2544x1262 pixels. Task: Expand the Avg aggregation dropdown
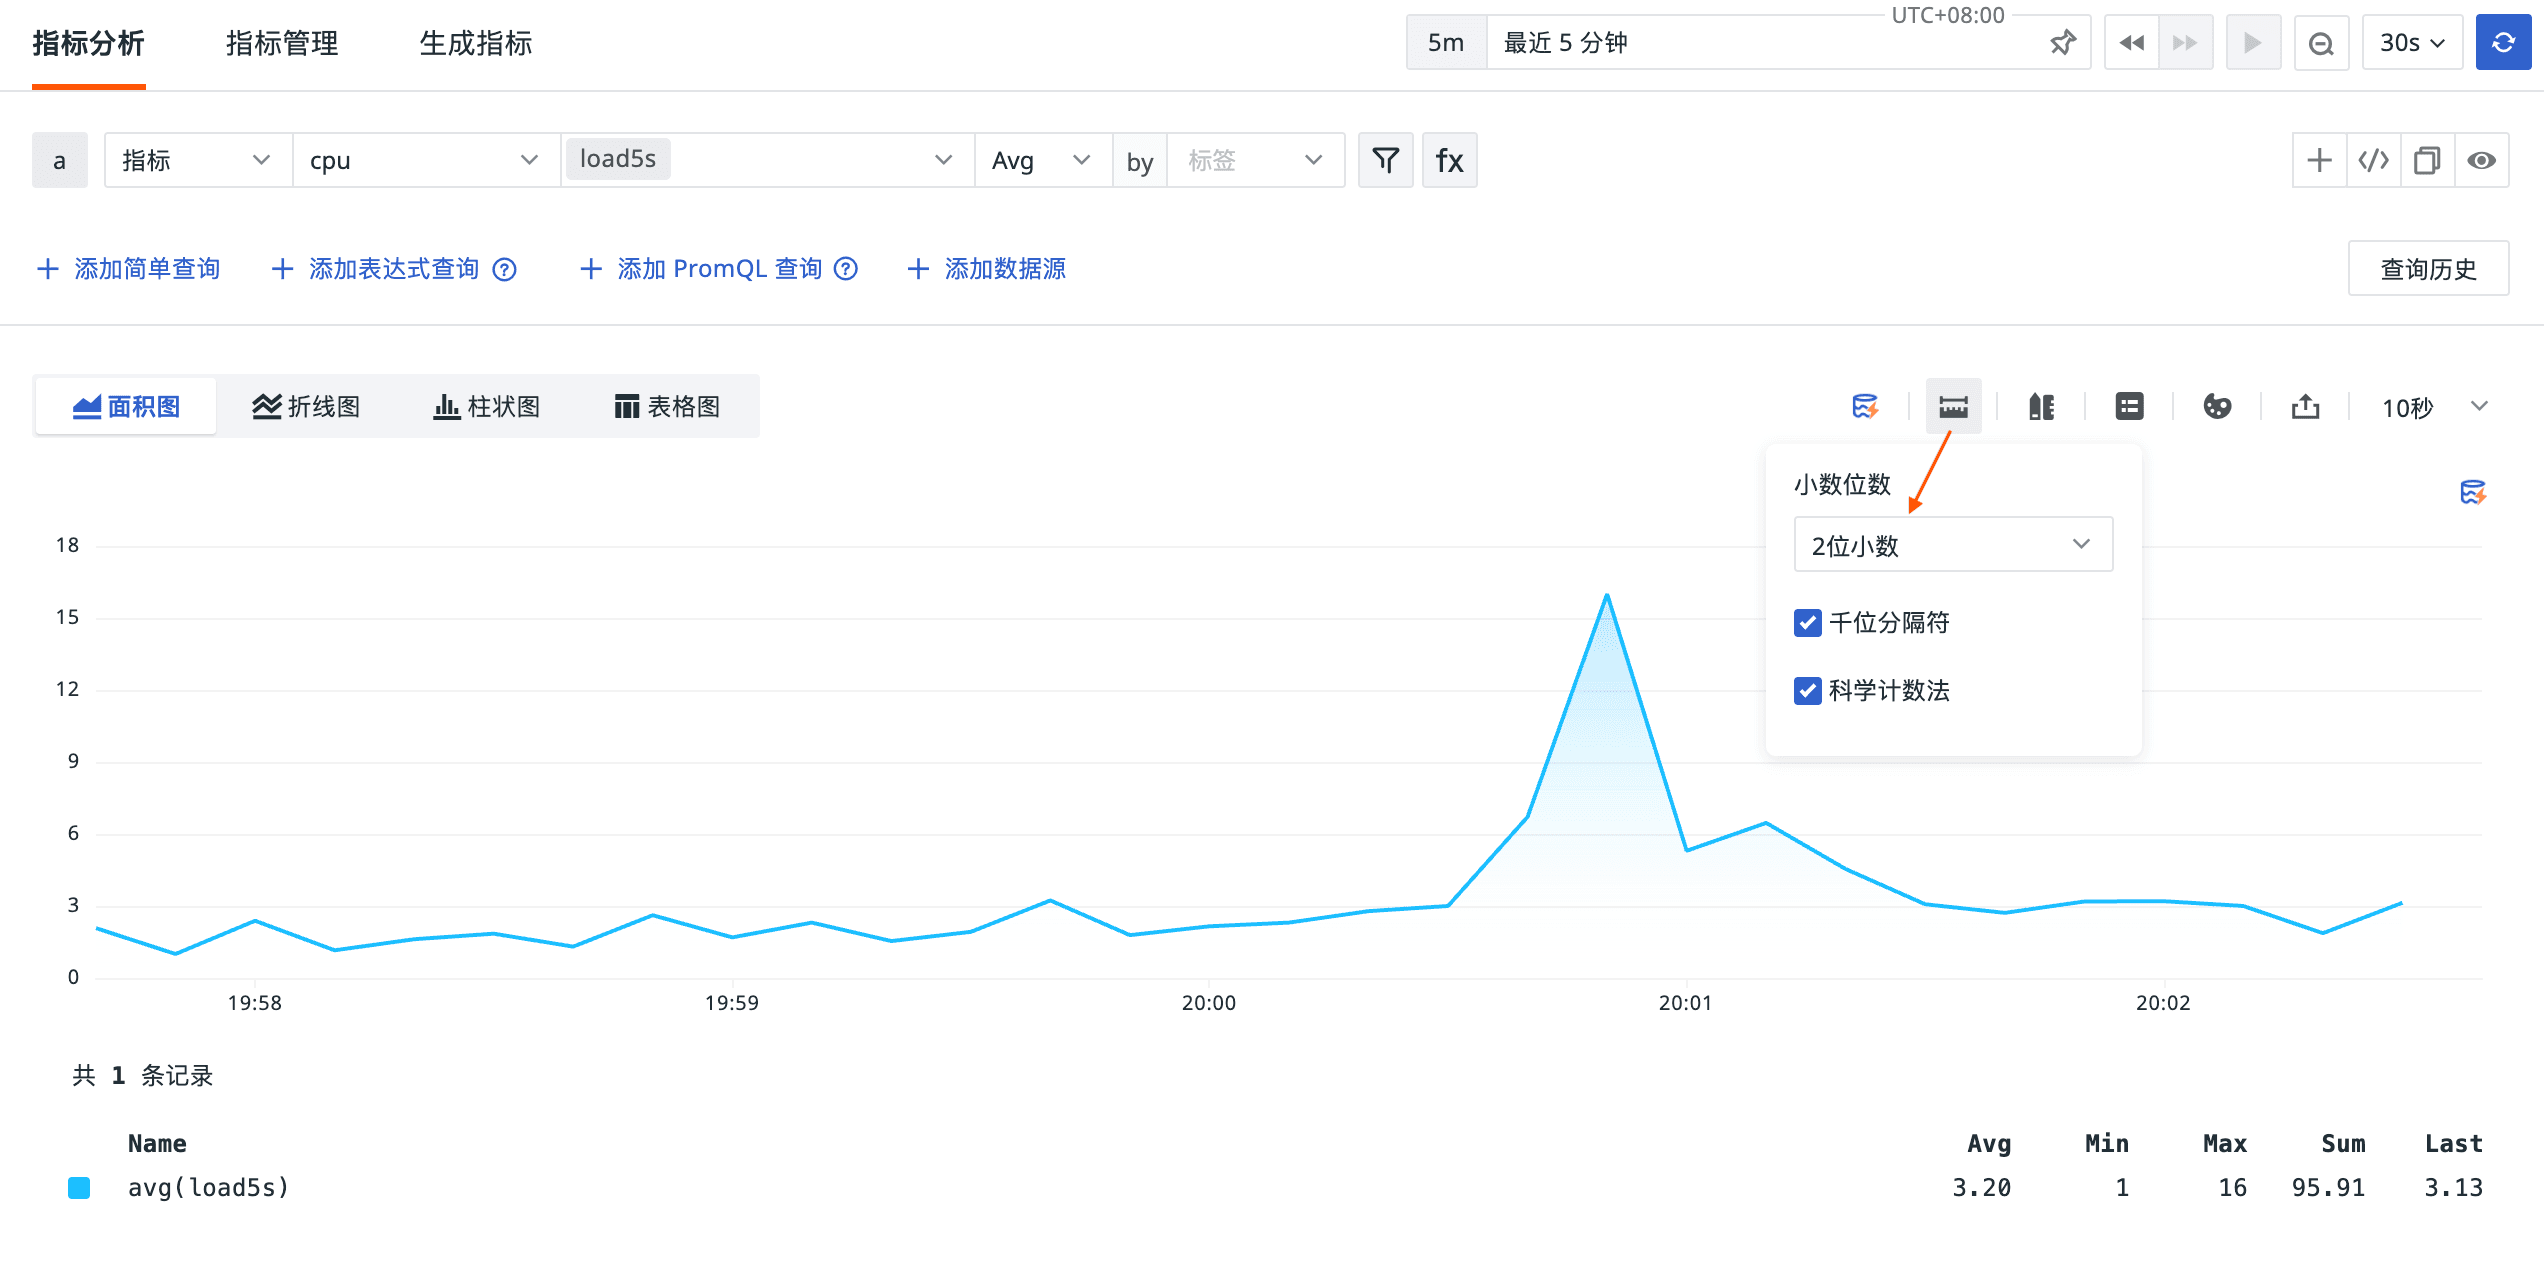click(1041, 160)
